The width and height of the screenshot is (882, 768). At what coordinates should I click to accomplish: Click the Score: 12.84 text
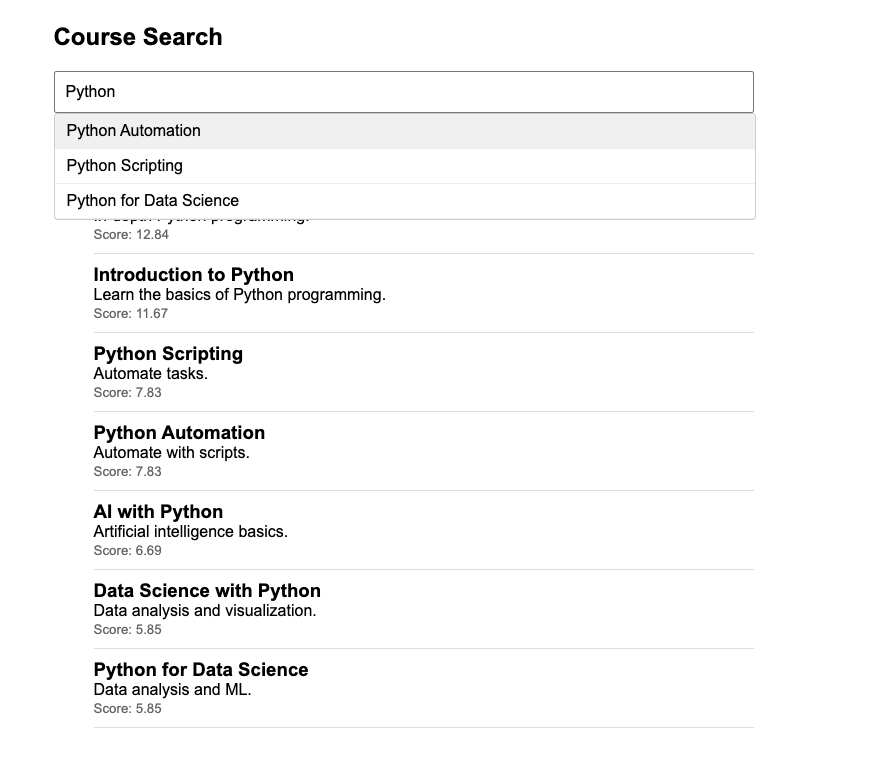(x=131, y=235)
